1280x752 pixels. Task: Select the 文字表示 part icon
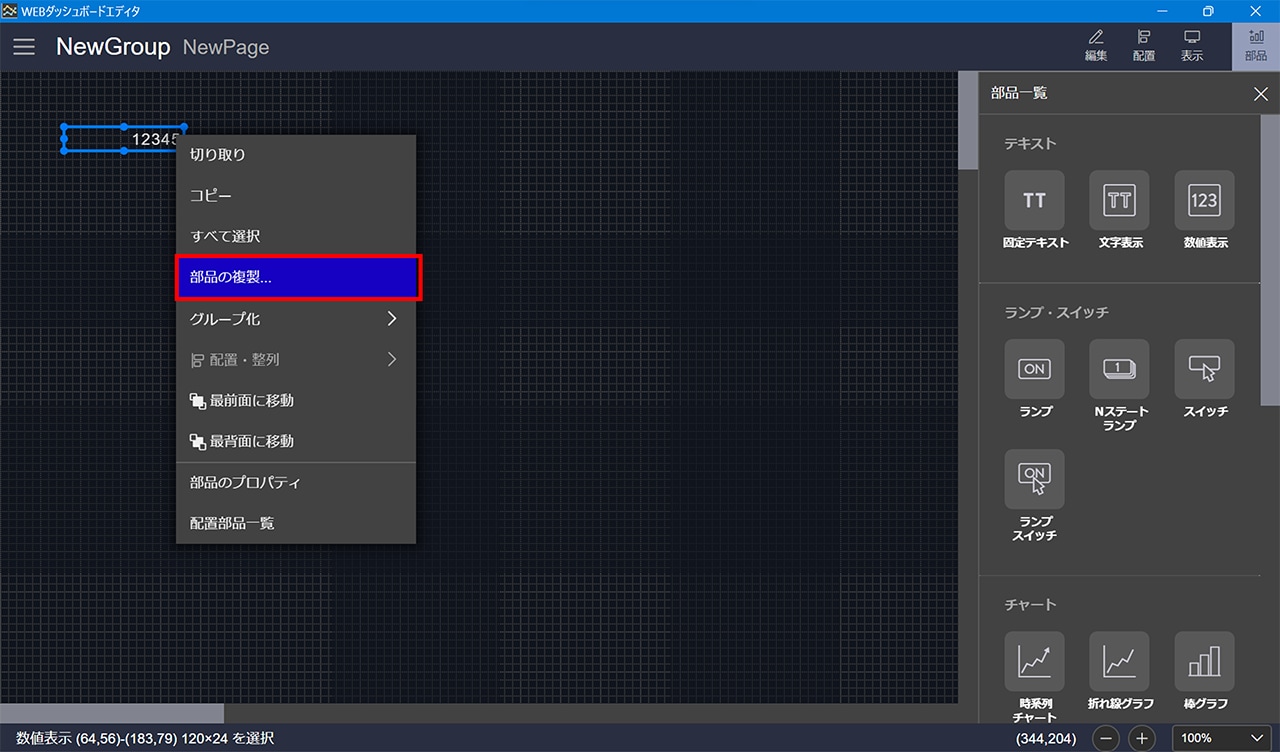[1119, 201]
